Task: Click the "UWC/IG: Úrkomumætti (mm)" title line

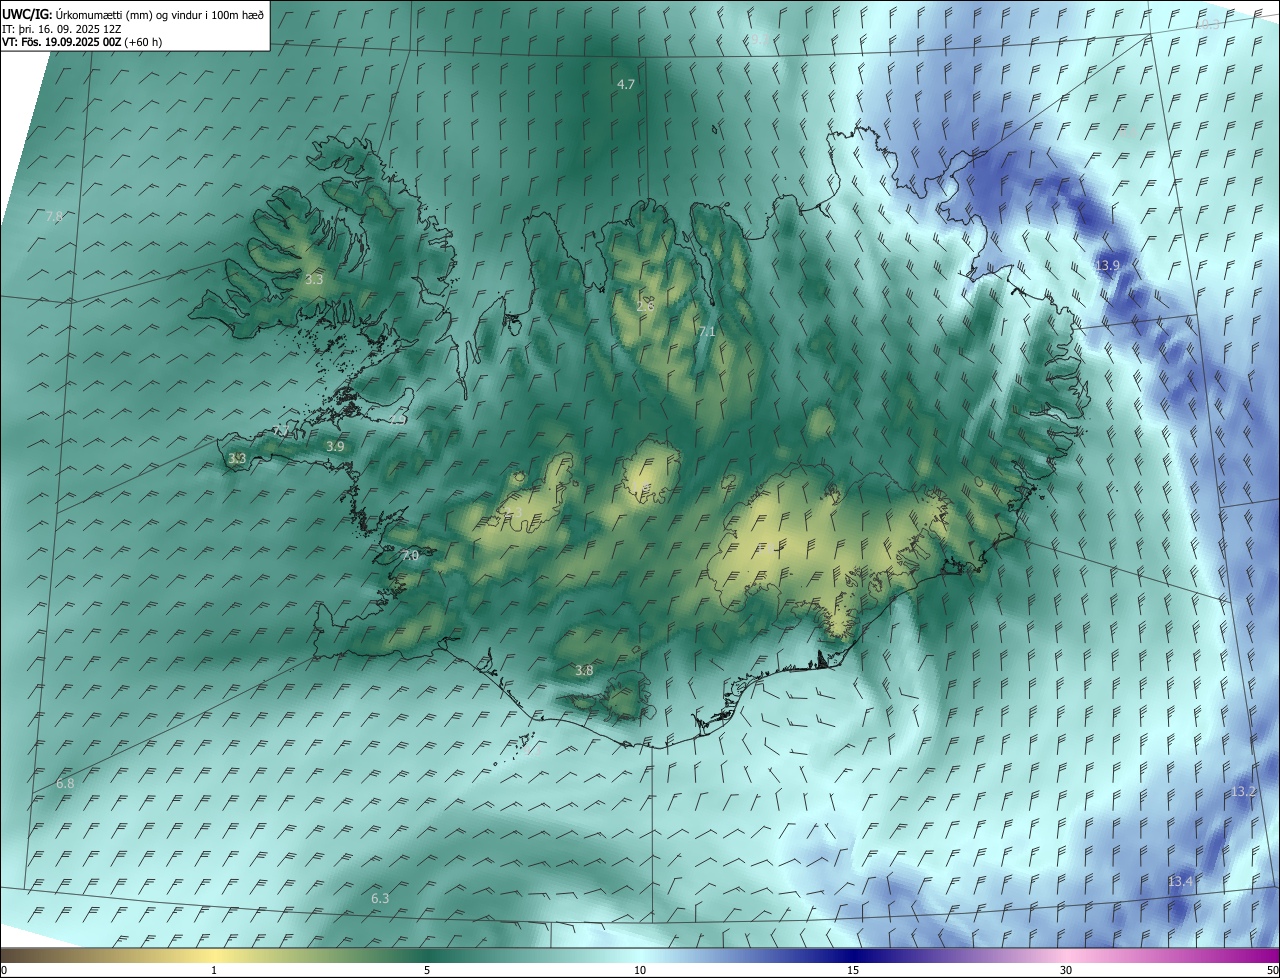Action: tap(133, 14)
